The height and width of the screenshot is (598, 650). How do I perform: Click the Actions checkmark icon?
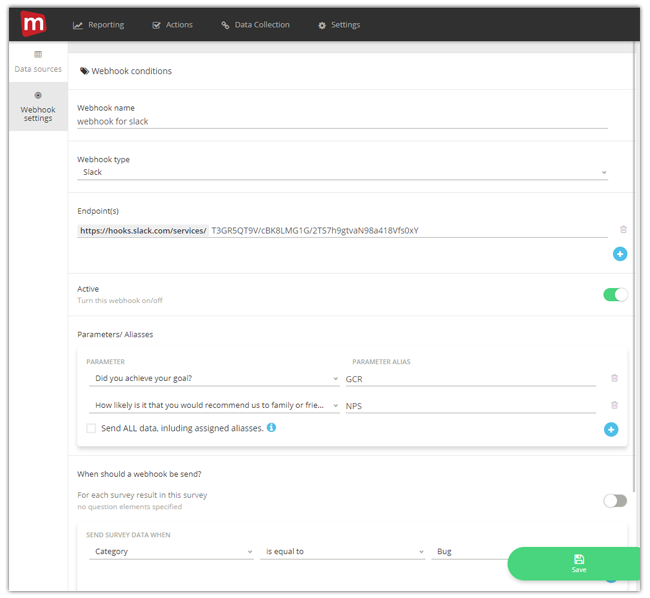click(x=156, y=26)
